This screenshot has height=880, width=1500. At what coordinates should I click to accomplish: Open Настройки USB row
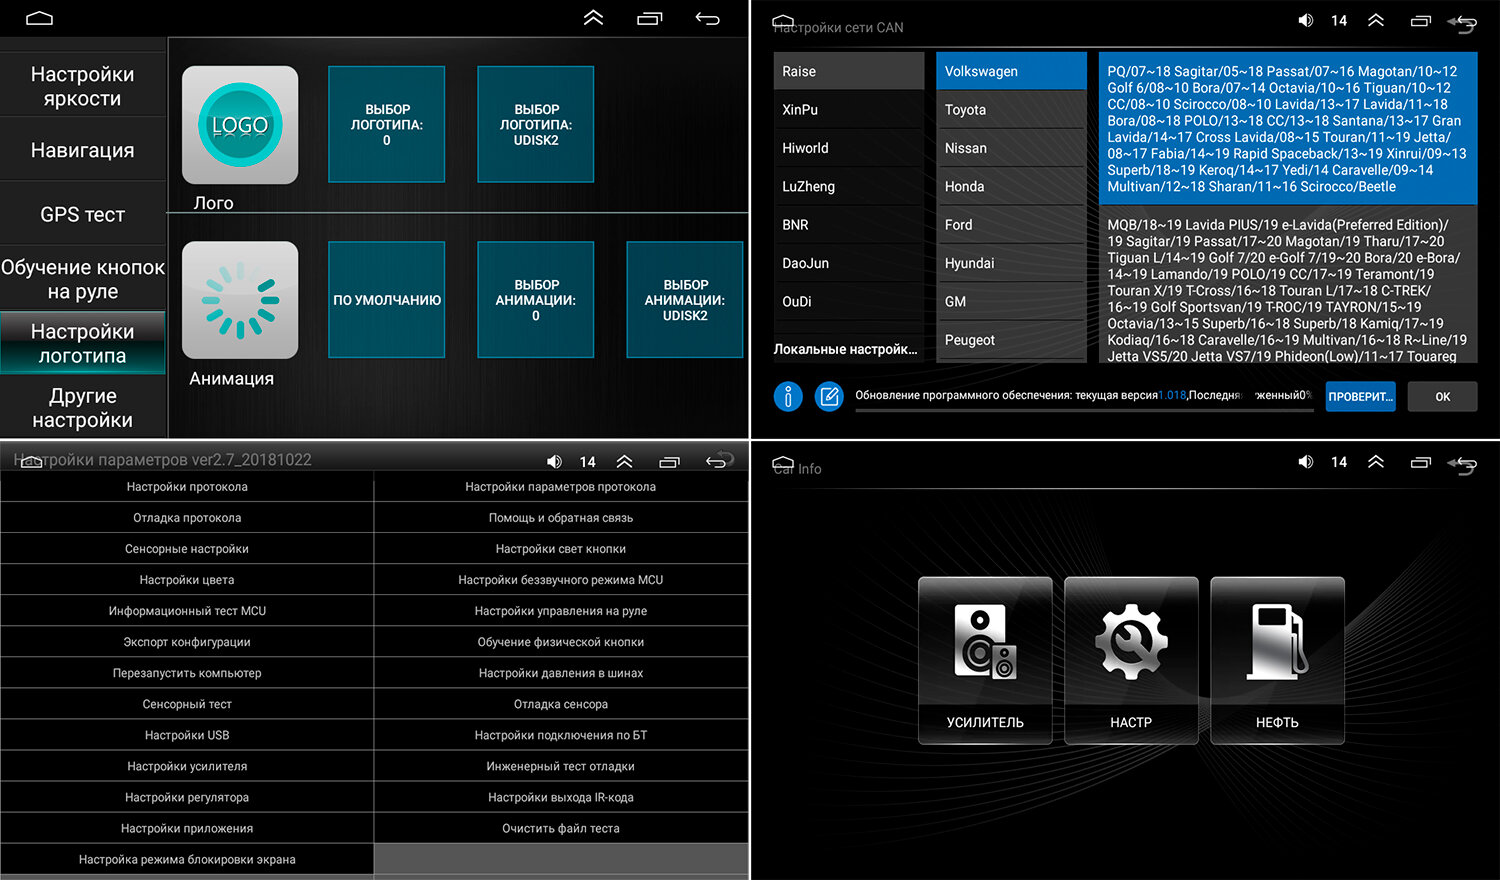(187, 735)
